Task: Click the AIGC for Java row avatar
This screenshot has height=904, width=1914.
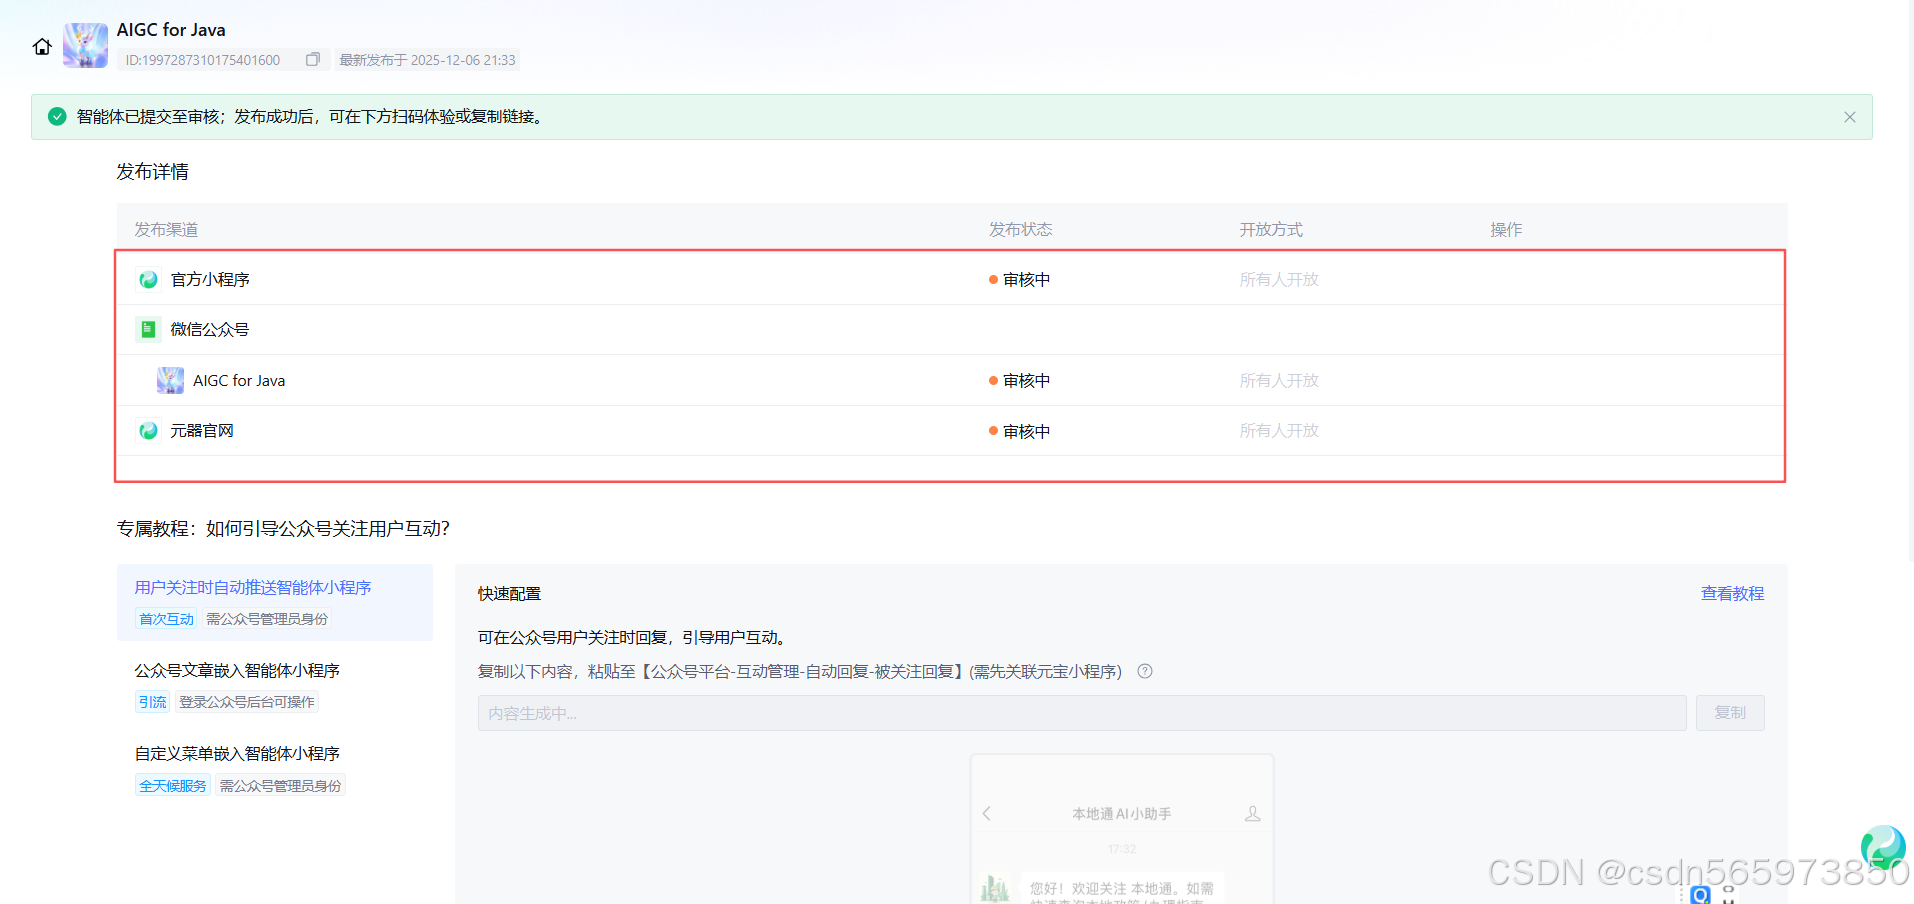Action: (x=170, y=380)
